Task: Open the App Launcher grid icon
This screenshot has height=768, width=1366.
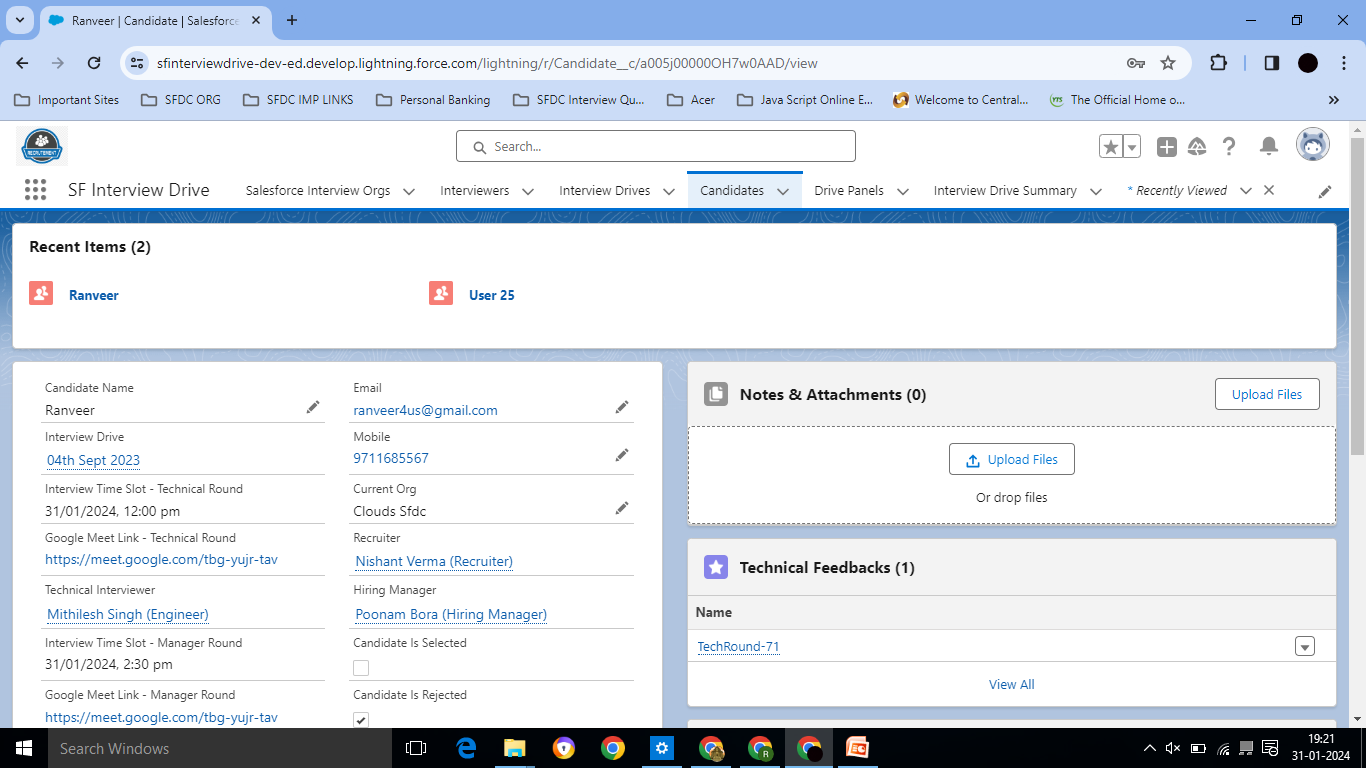Action: [35, 190]
